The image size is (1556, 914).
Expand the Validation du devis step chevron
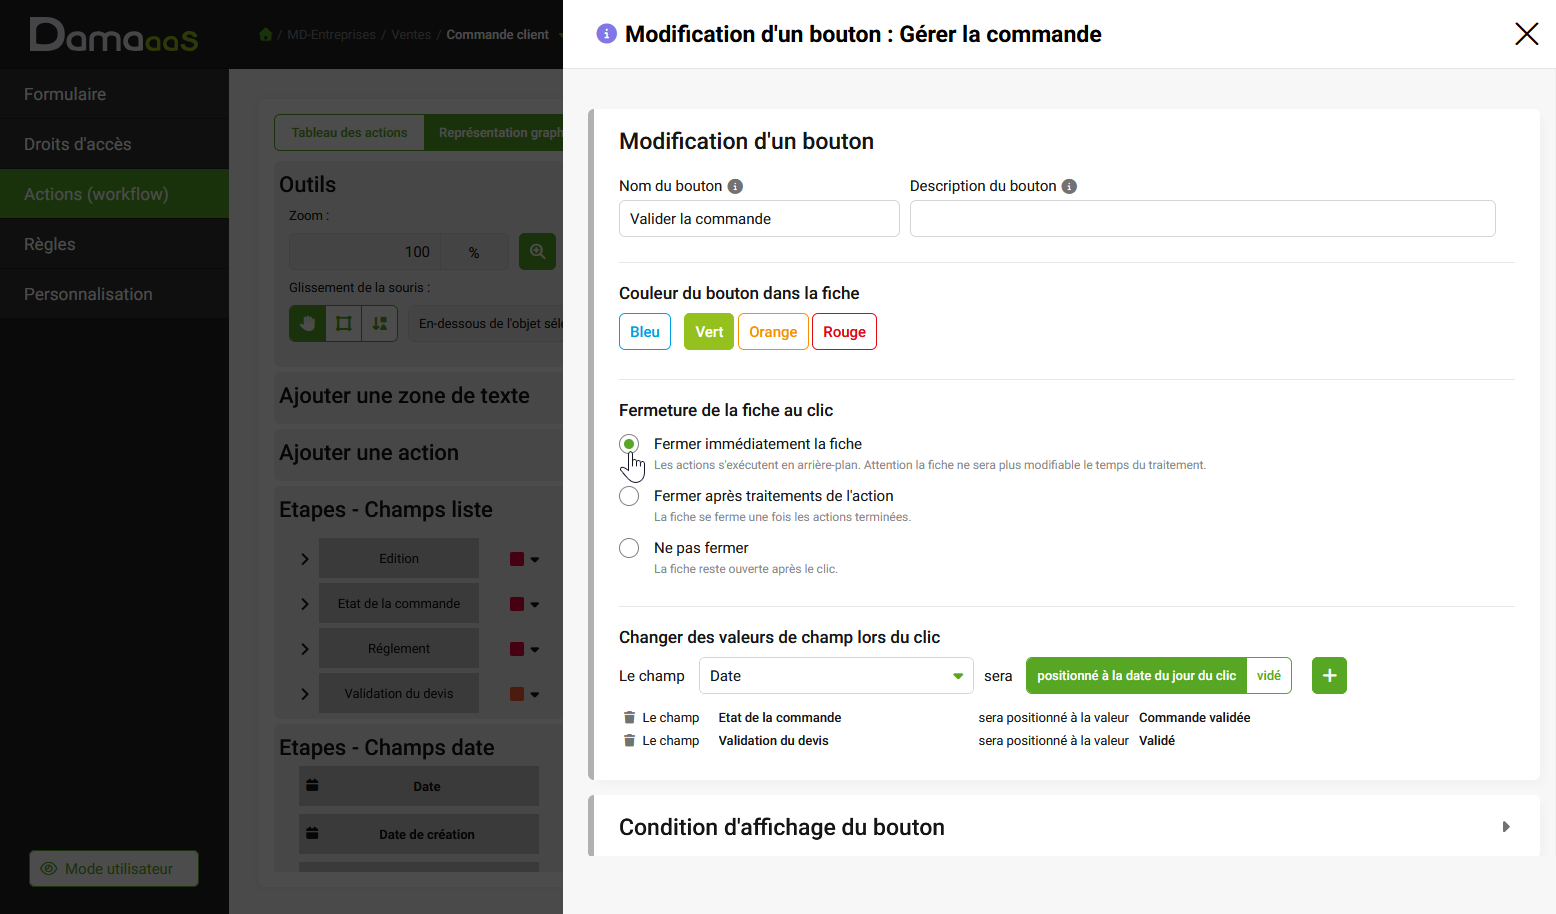pyautogui.click(x=305, y=694)
